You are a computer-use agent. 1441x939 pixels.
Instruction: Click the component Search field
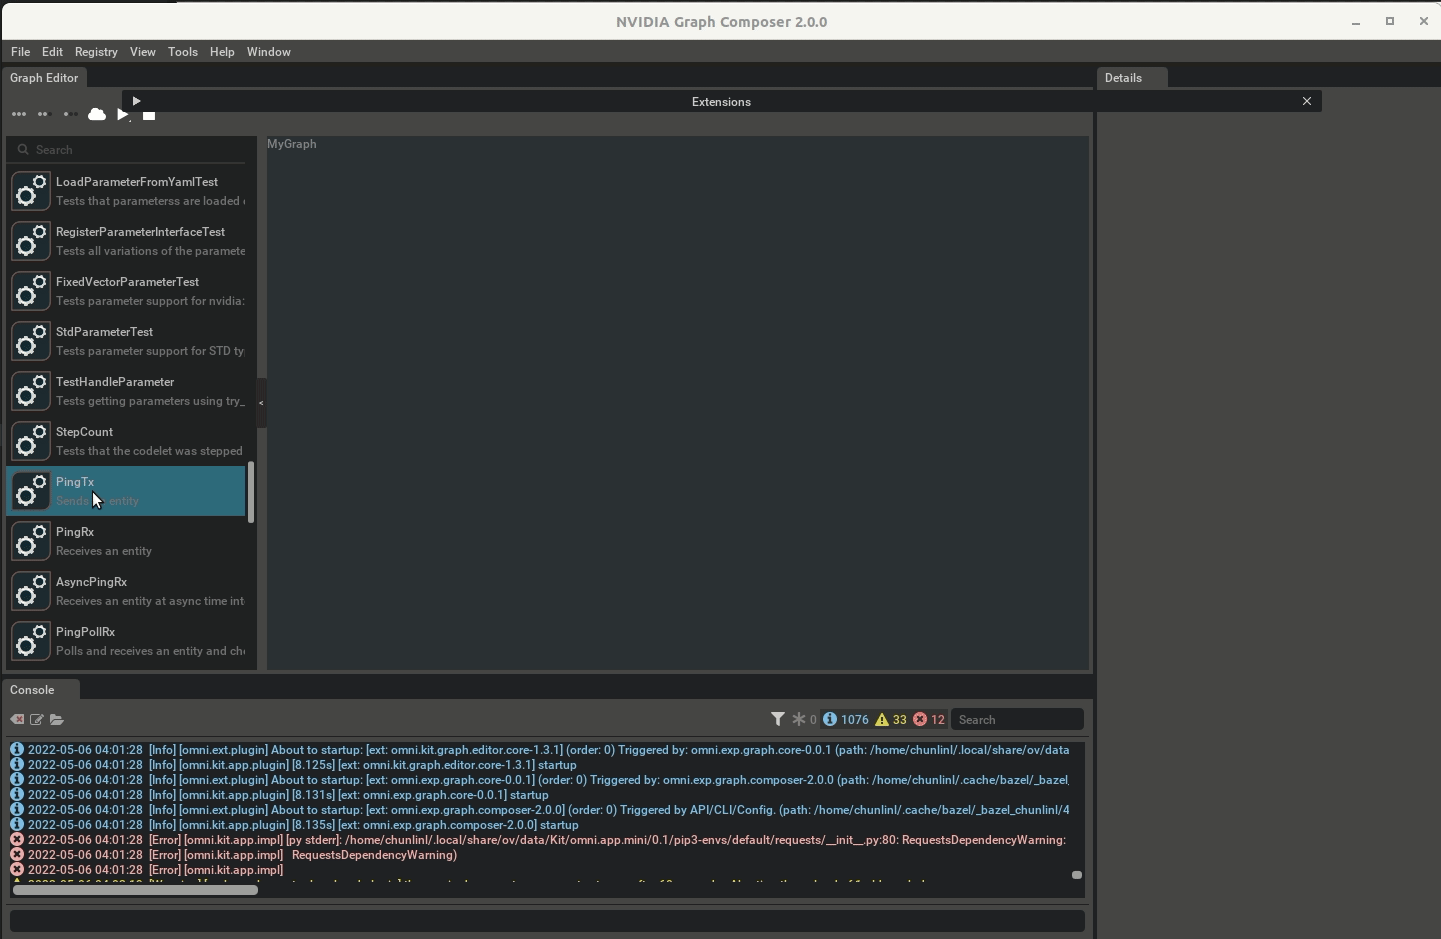[x=135, y=150]
